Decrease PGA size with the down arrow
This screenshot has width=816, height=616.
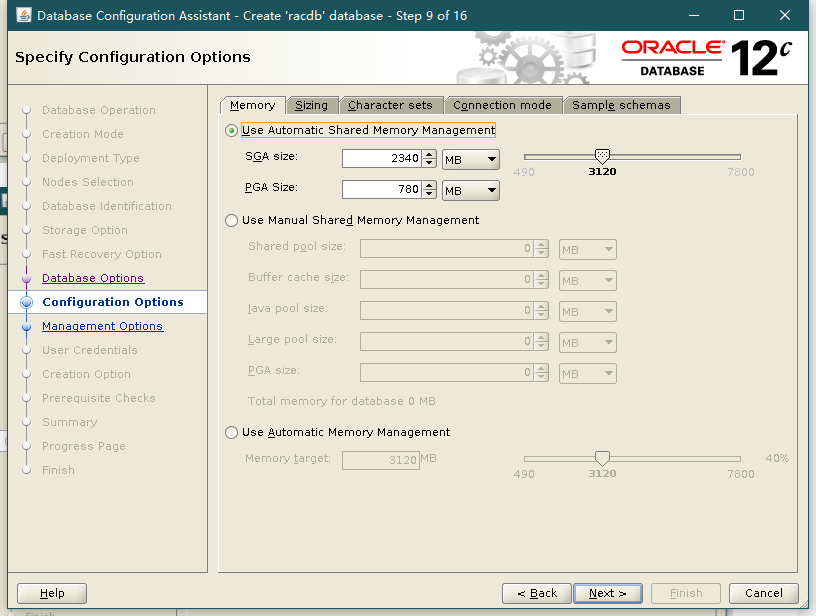tap(429, 194)
